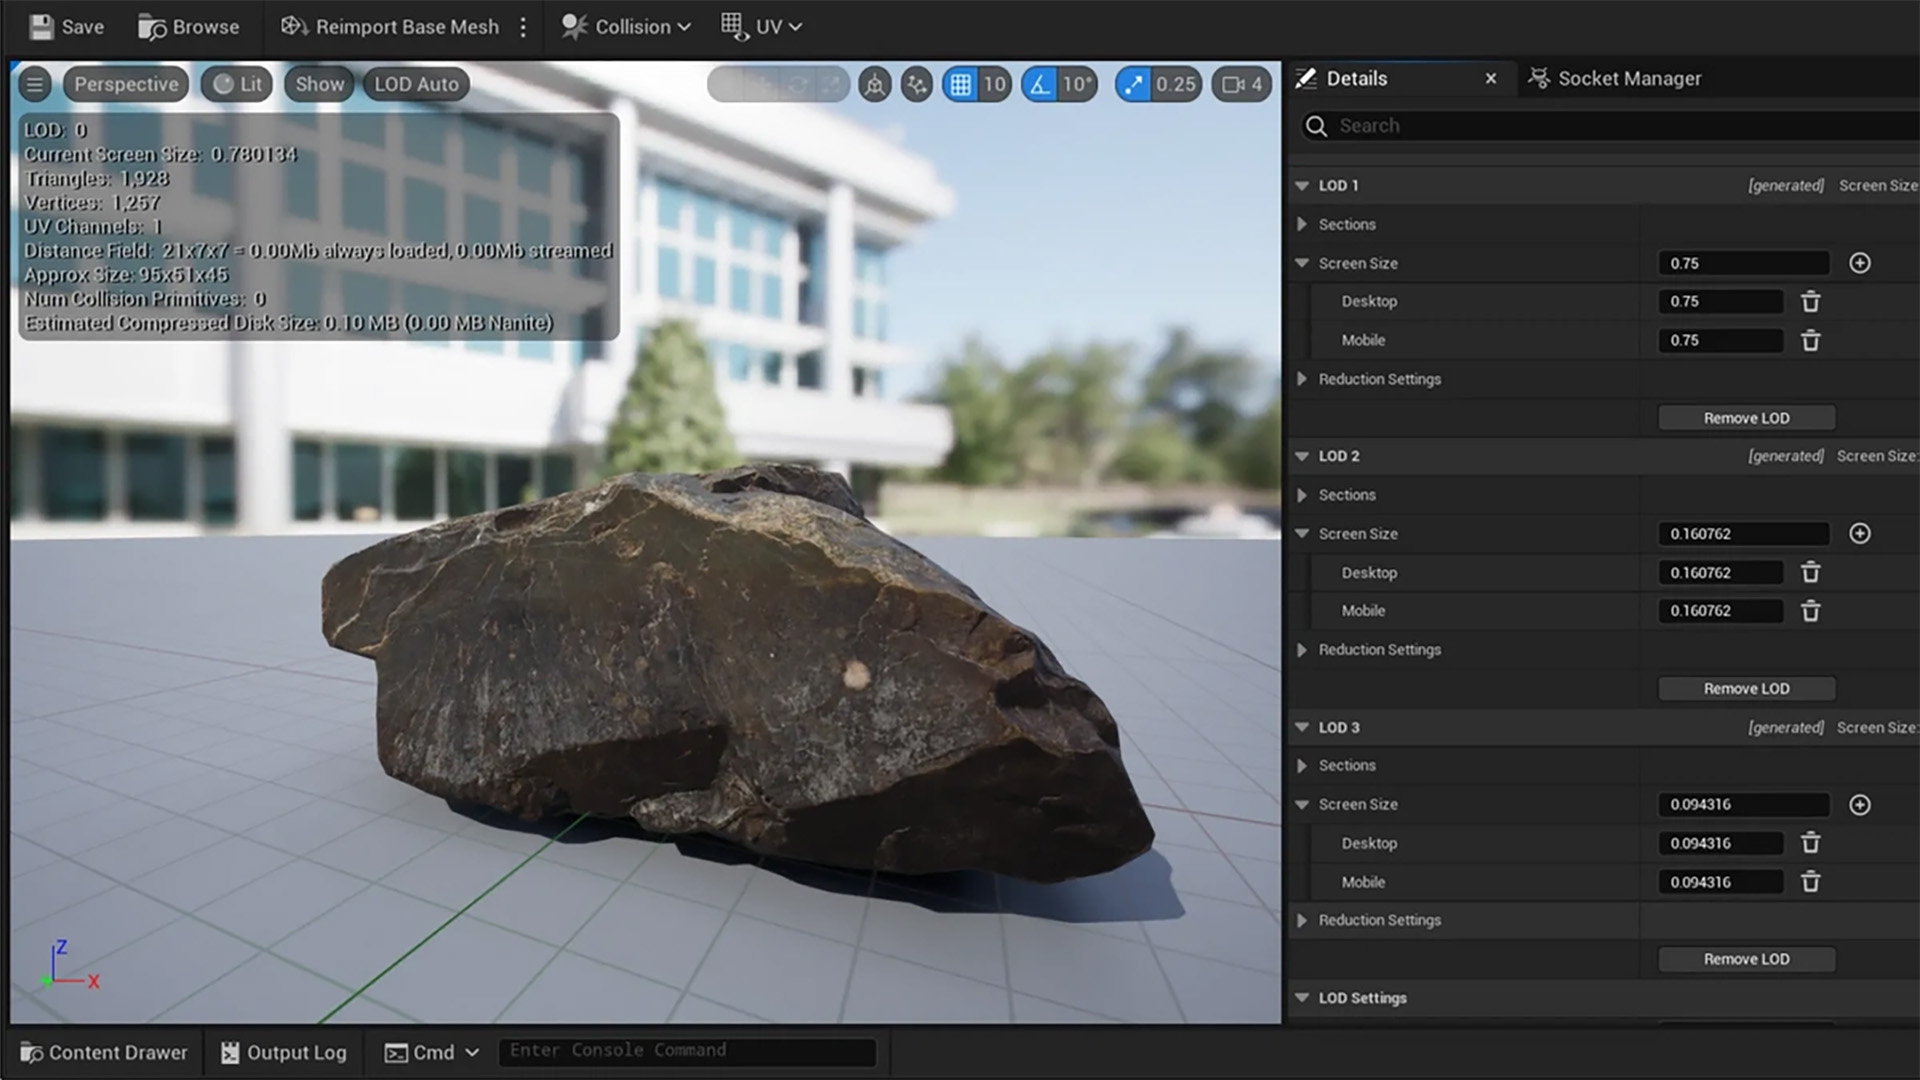Open the viewport options hamburger menu

tap(35, 84)
